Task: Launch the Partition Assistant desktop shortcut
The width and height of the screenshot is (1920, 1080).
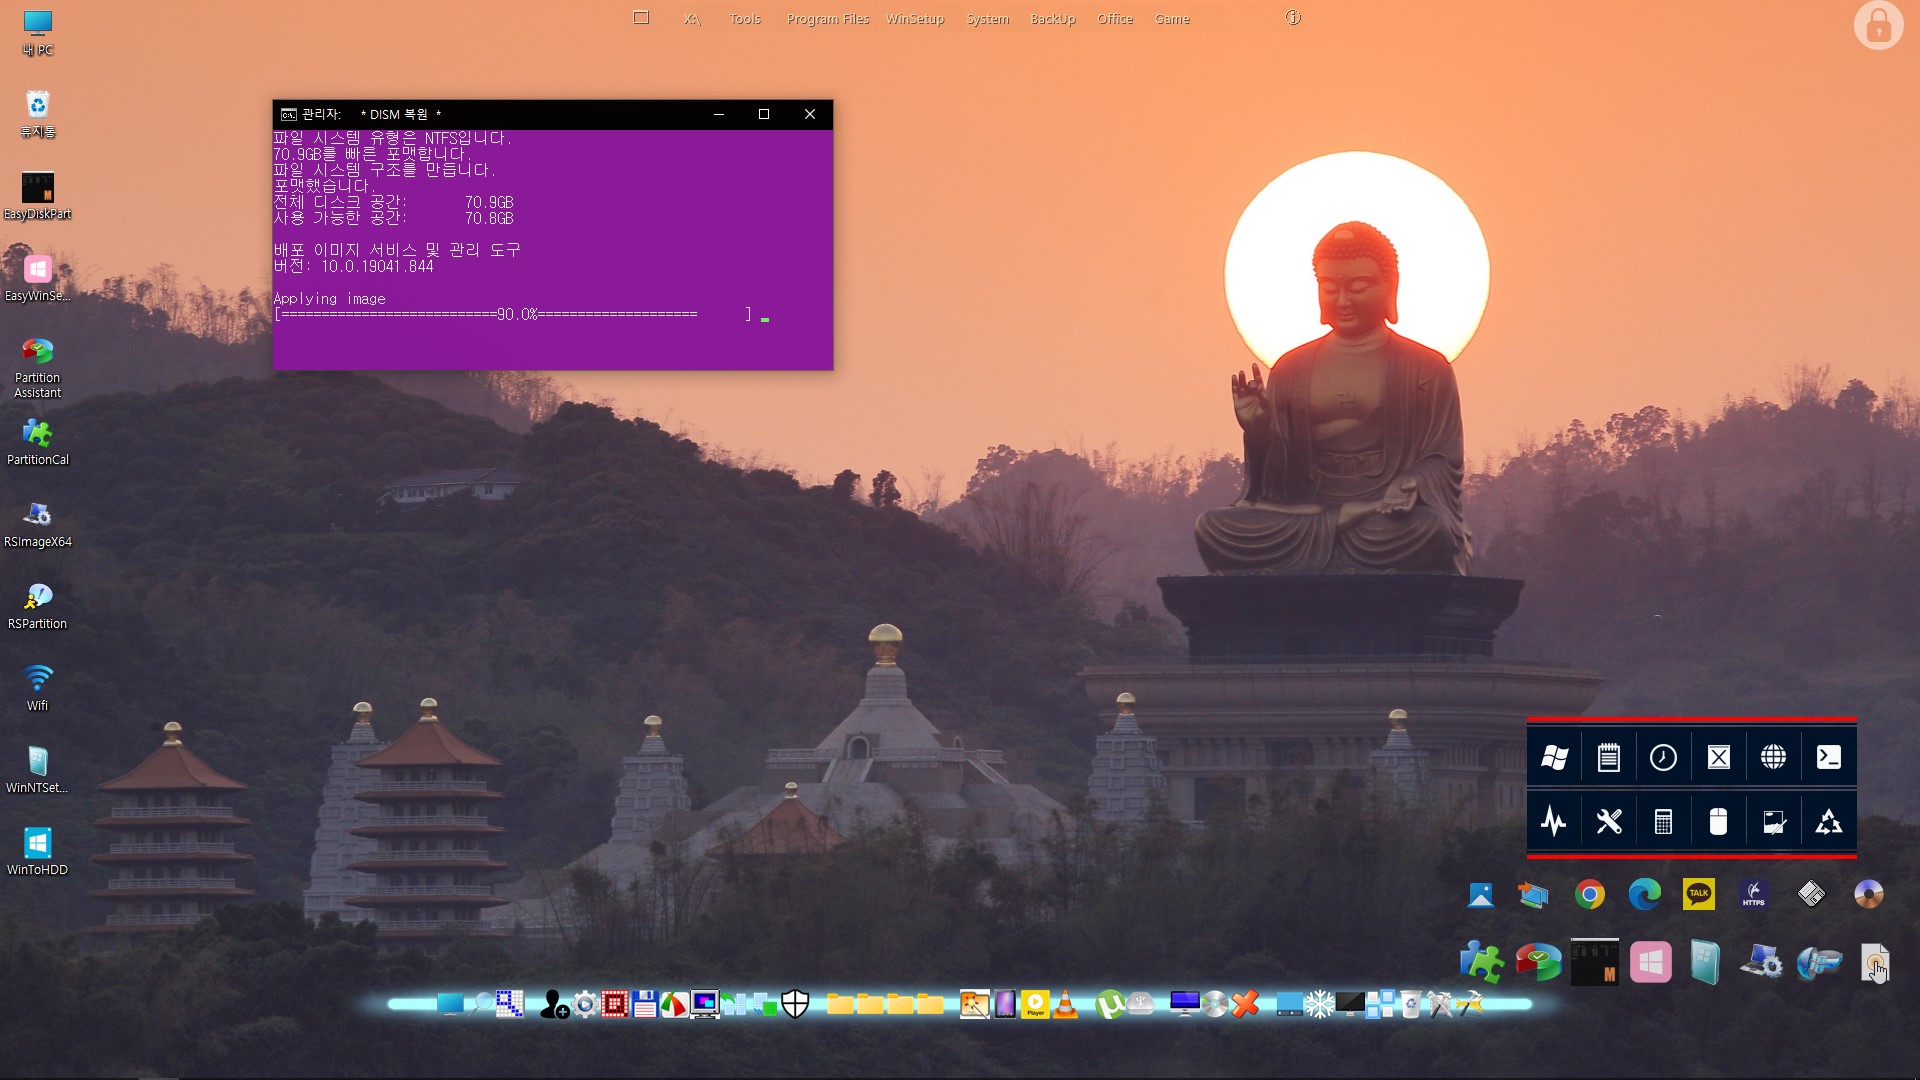Action: click(x=38, y=368)
